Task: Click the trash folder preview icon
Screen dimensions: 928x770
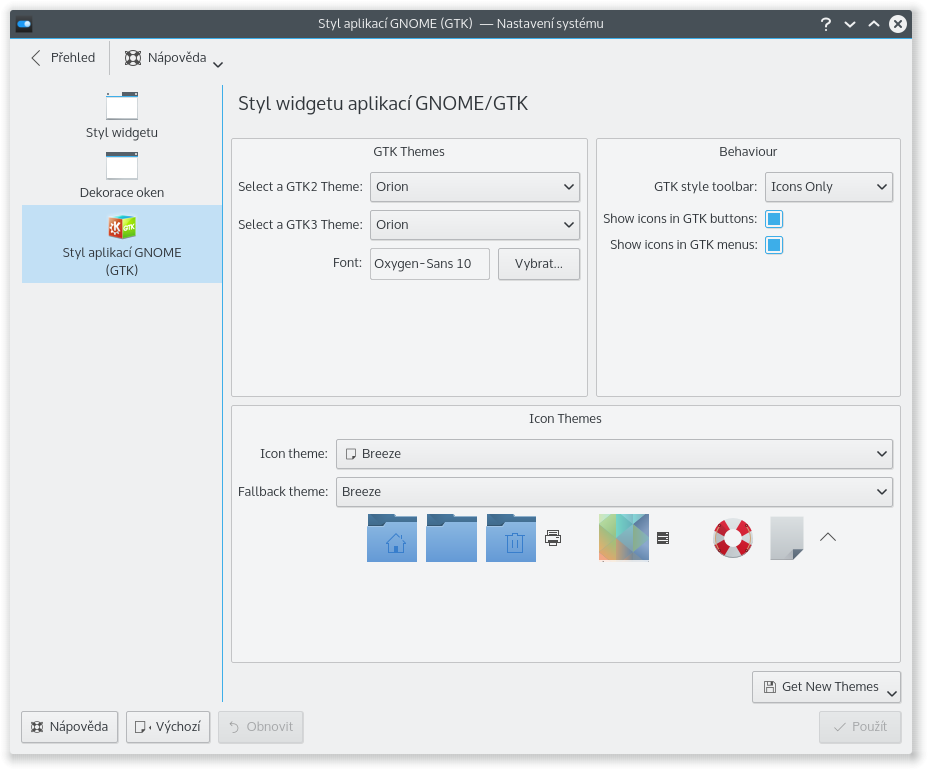Action: [511, 538]
